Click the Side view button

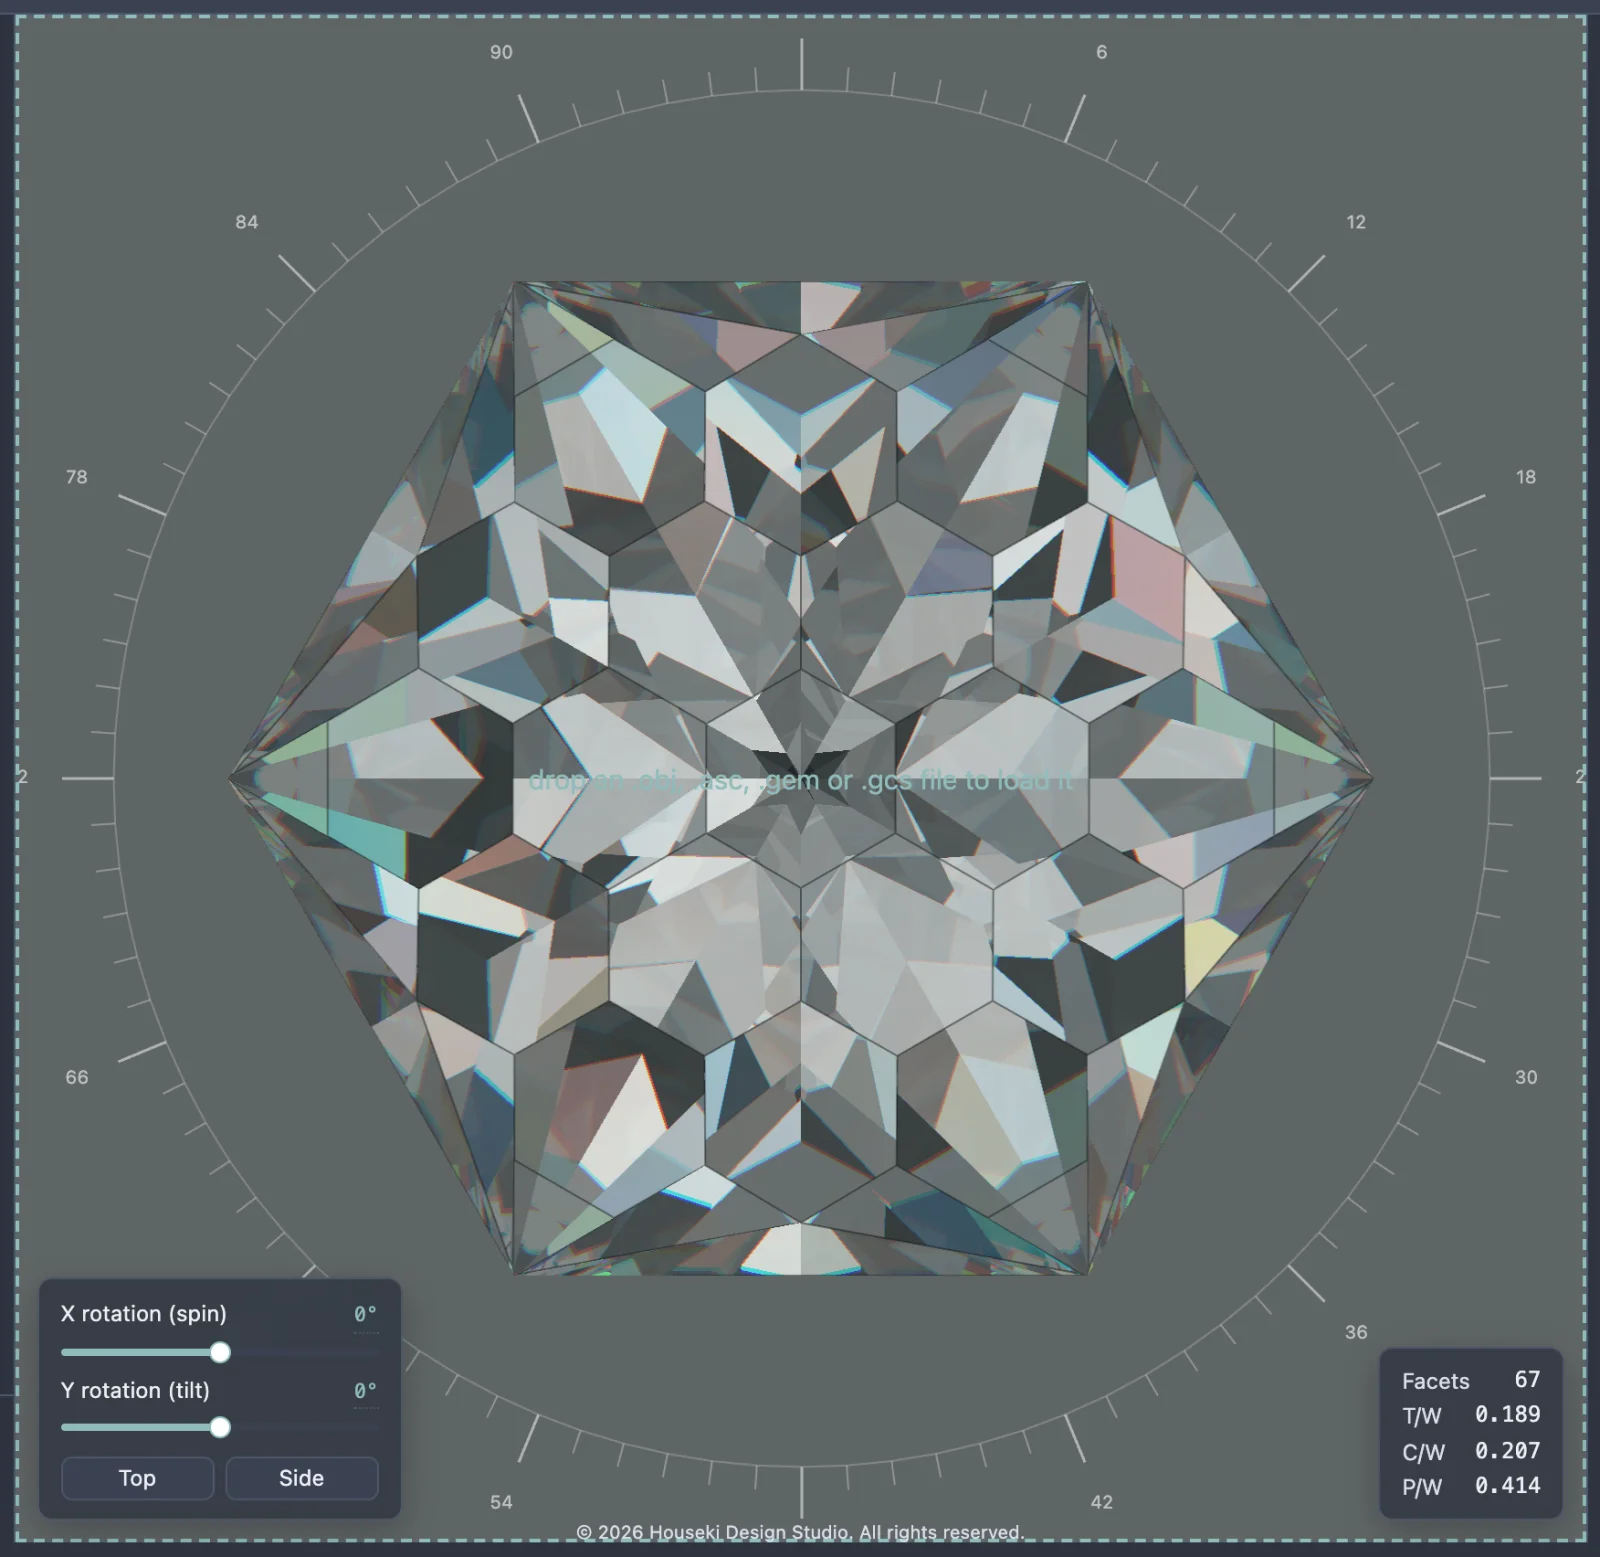301,1478
